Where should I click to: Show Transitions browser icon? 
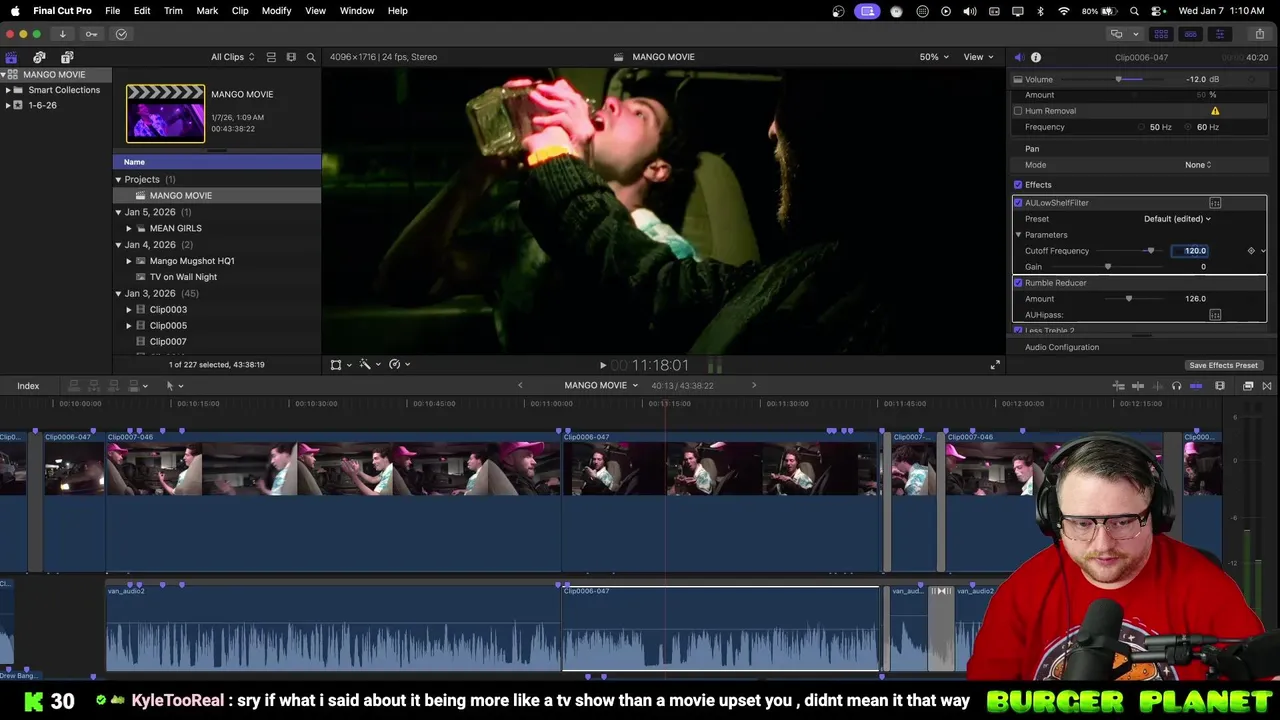[x=1267, y=386]
